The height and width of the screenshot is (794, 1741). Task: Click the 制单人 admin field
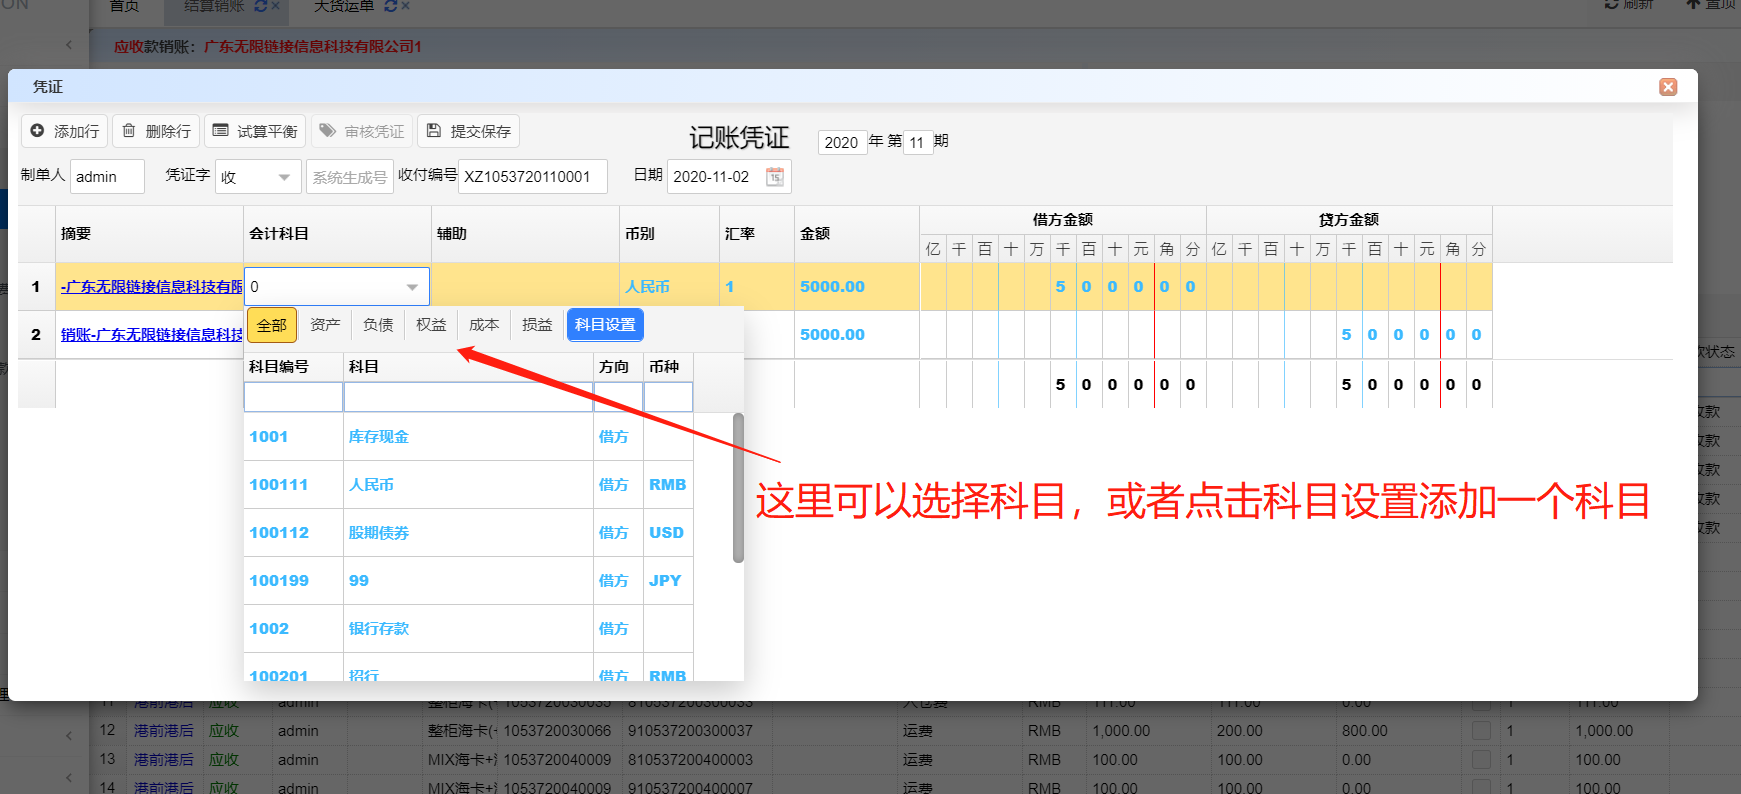[x=107, y=177]
